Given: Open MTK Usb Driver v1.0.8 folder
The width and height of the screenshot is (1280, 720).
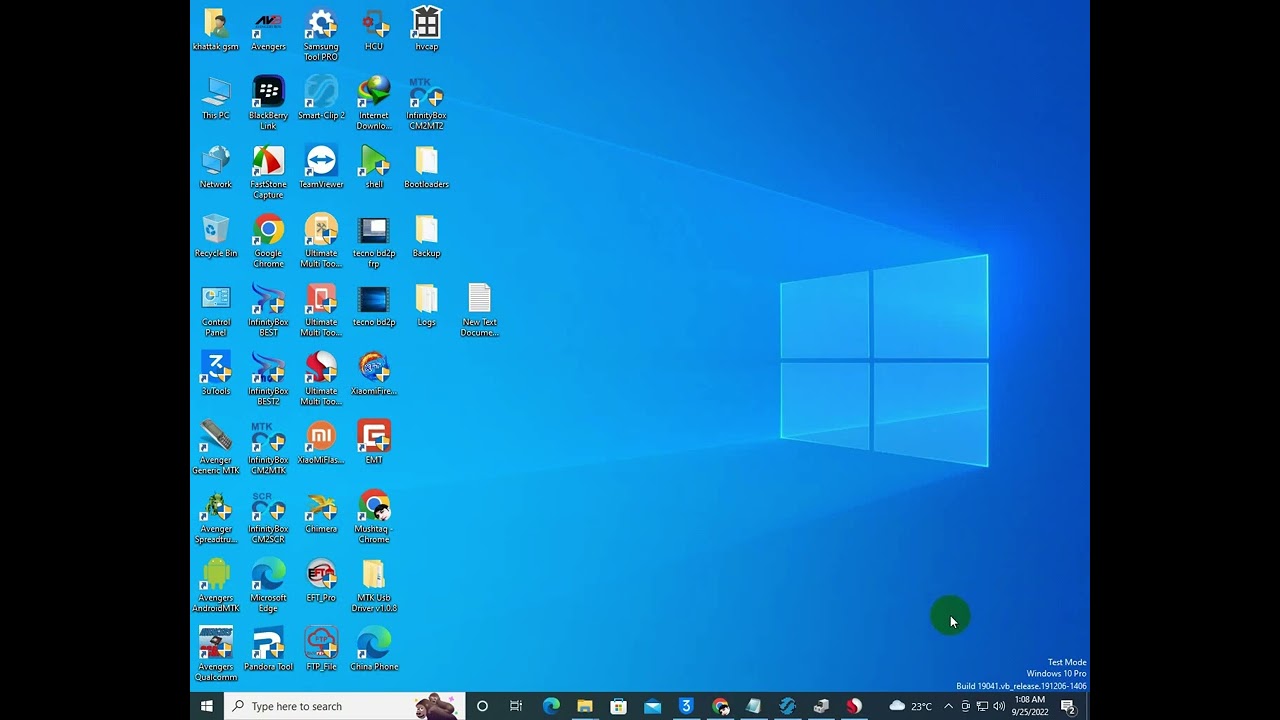Looking at the screenshot, I should click(374, 586).
